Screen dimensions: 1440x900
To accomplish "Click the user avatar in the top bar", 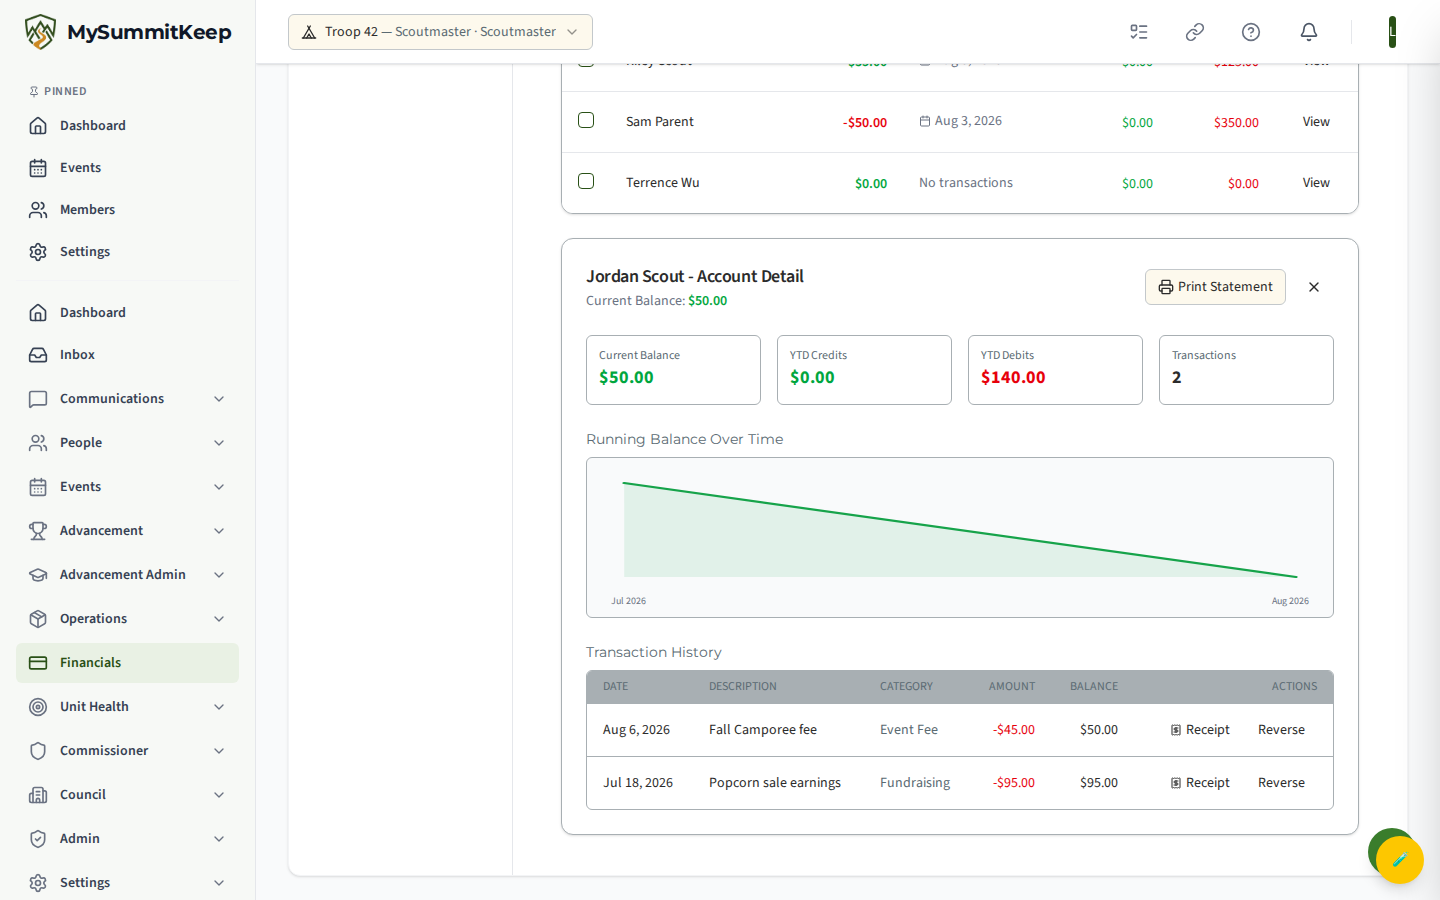I will pyautogui.click(x=1392, y=32).
